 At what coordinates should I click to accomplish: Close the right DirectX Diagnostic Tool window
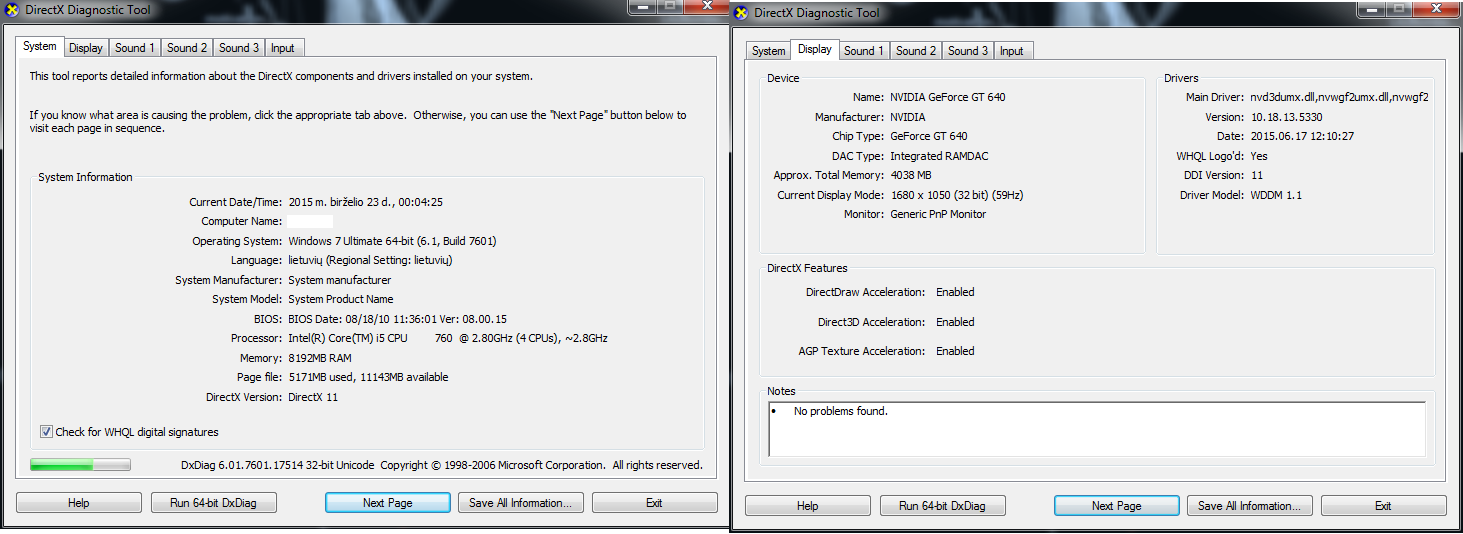pyautogui.click(x=1434, y=8)
